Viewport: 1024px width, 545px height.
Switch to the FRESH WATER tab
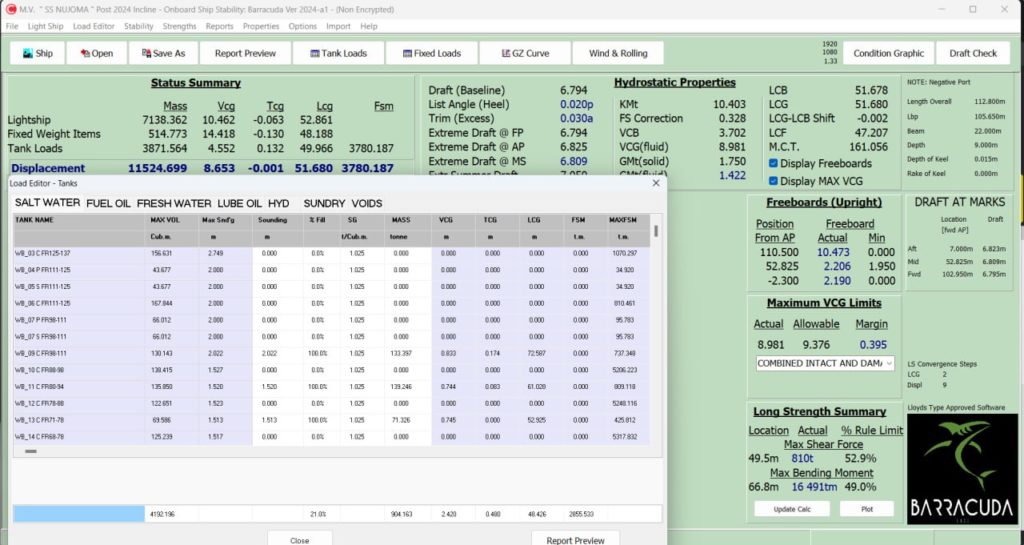[174, 204]
